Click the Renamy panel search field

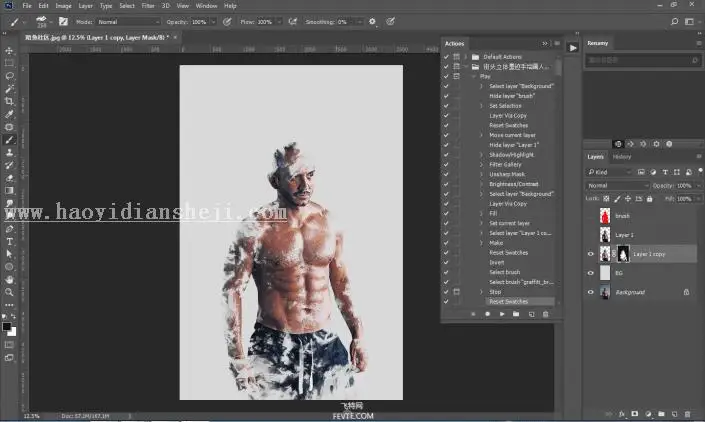[643, 60]
